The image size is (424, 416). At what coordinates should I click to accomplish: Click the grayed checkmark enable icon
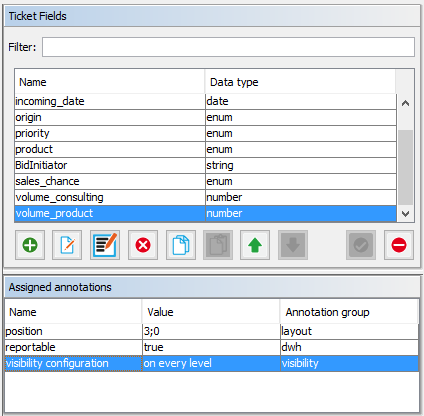[x=361, y=245]
